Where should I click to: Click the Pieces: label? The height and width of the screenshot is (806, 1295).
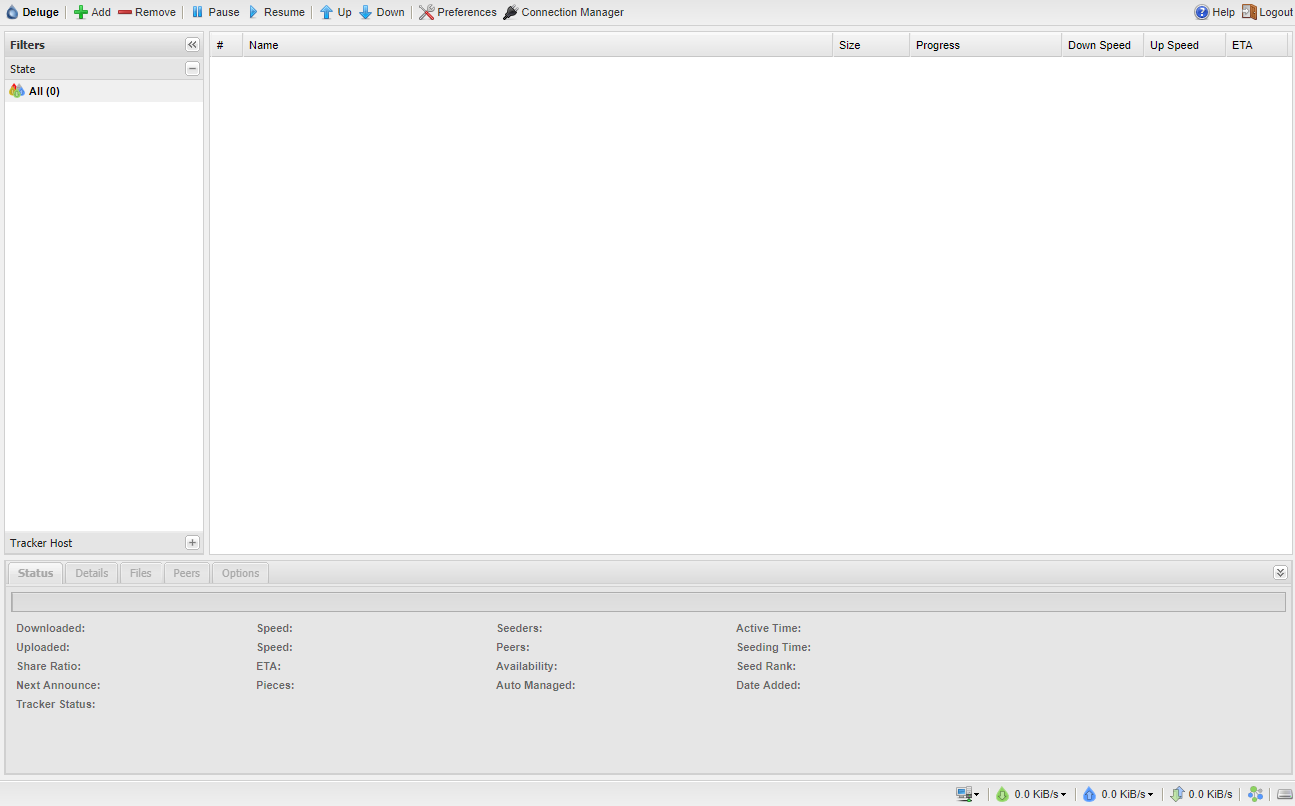click(x=275, y=685)
